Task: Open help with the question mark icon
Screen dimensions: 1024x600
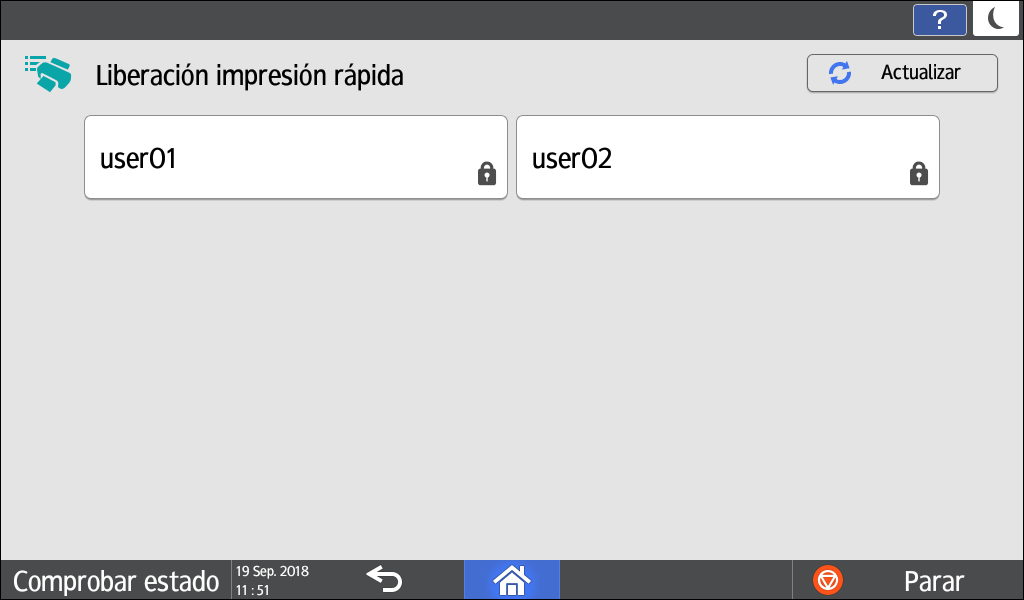Action: coord(939,19)
